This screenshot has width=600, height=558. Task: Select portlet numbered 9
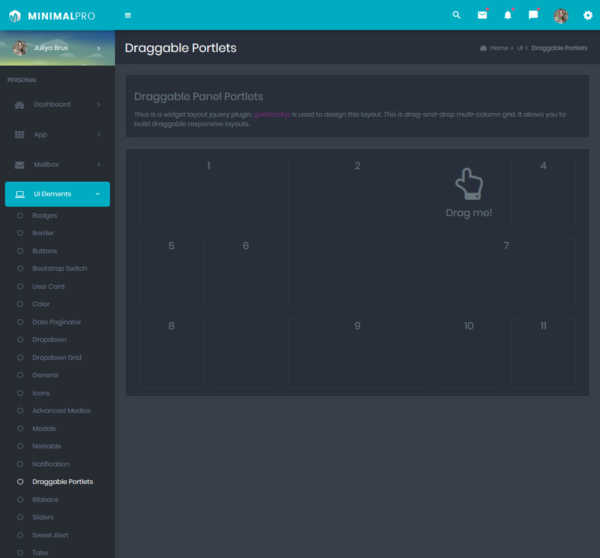(357, 352)
